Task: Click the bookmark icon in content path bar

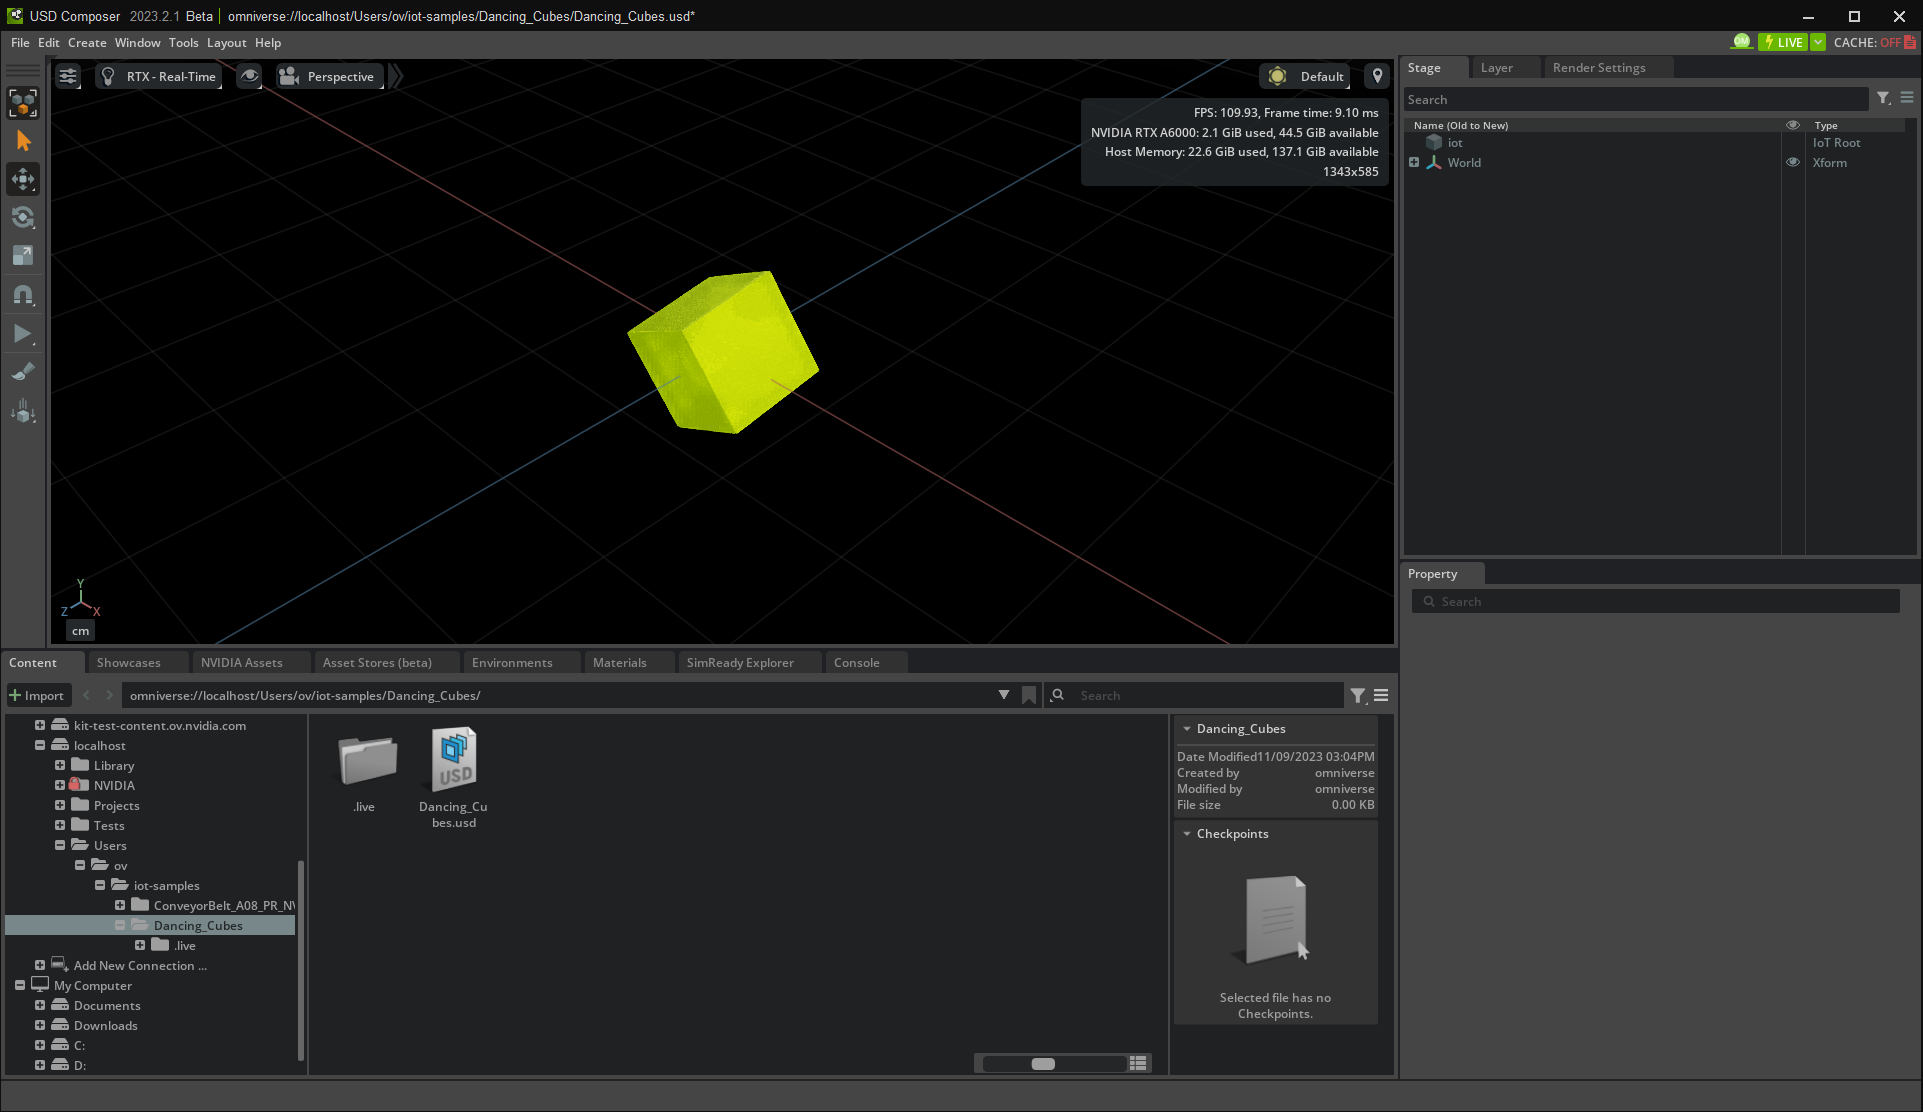Action: 1029,696
